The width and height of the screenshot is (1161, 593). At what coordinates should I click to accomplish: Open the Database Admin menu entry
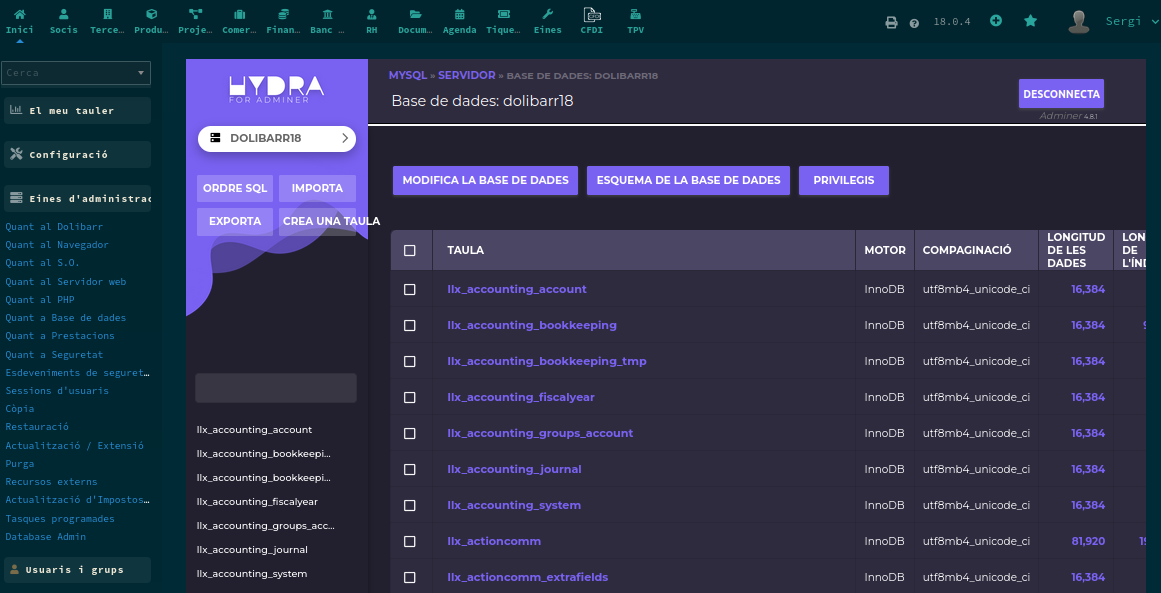click(x=46, y=537)
